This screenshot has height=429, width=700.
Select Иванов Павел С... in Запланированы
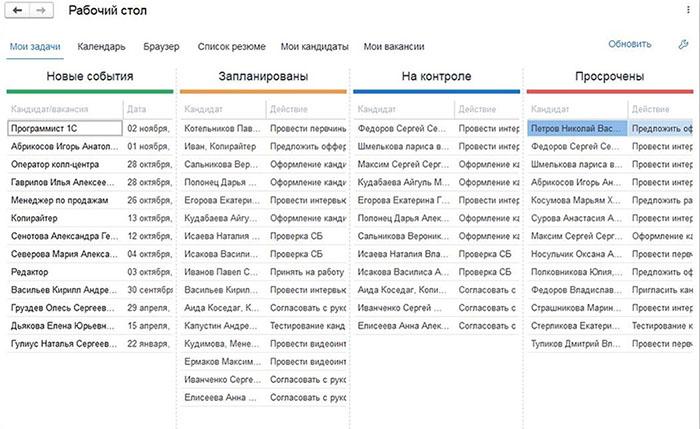click(x=263, y=272)
